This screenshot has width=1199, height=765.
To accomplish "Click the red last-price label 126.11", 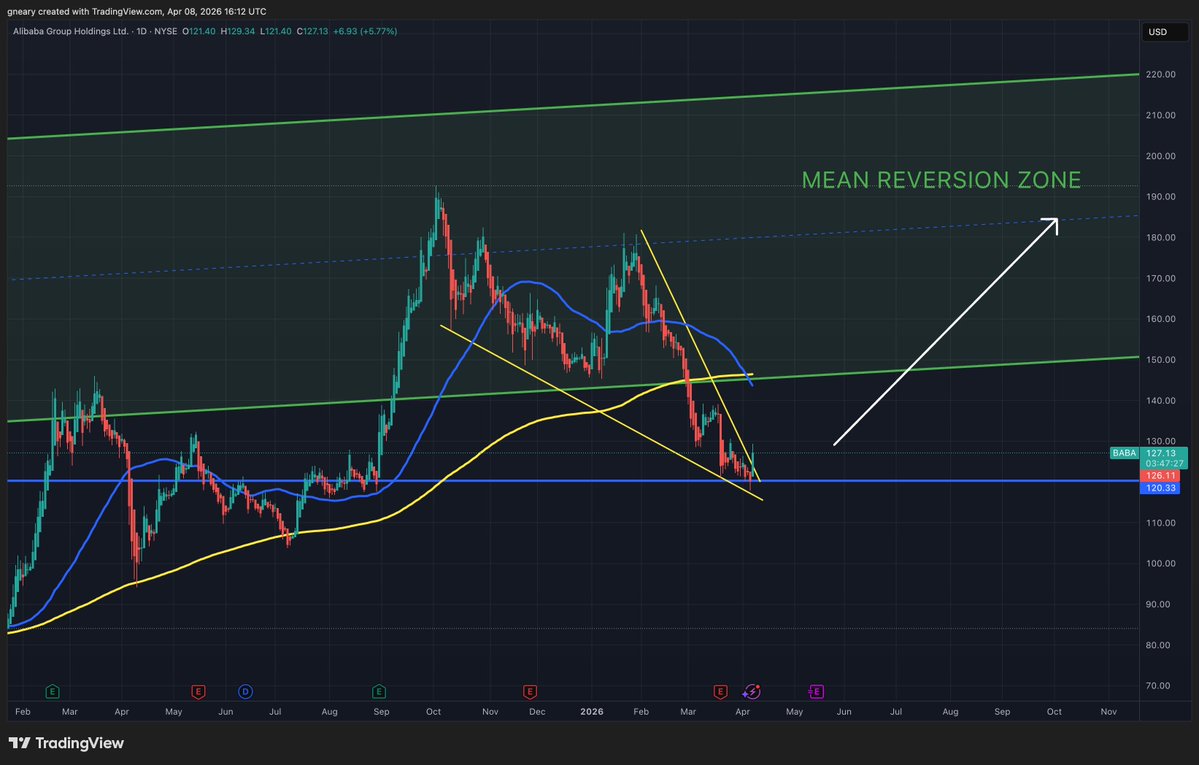I will (1160, 476).
